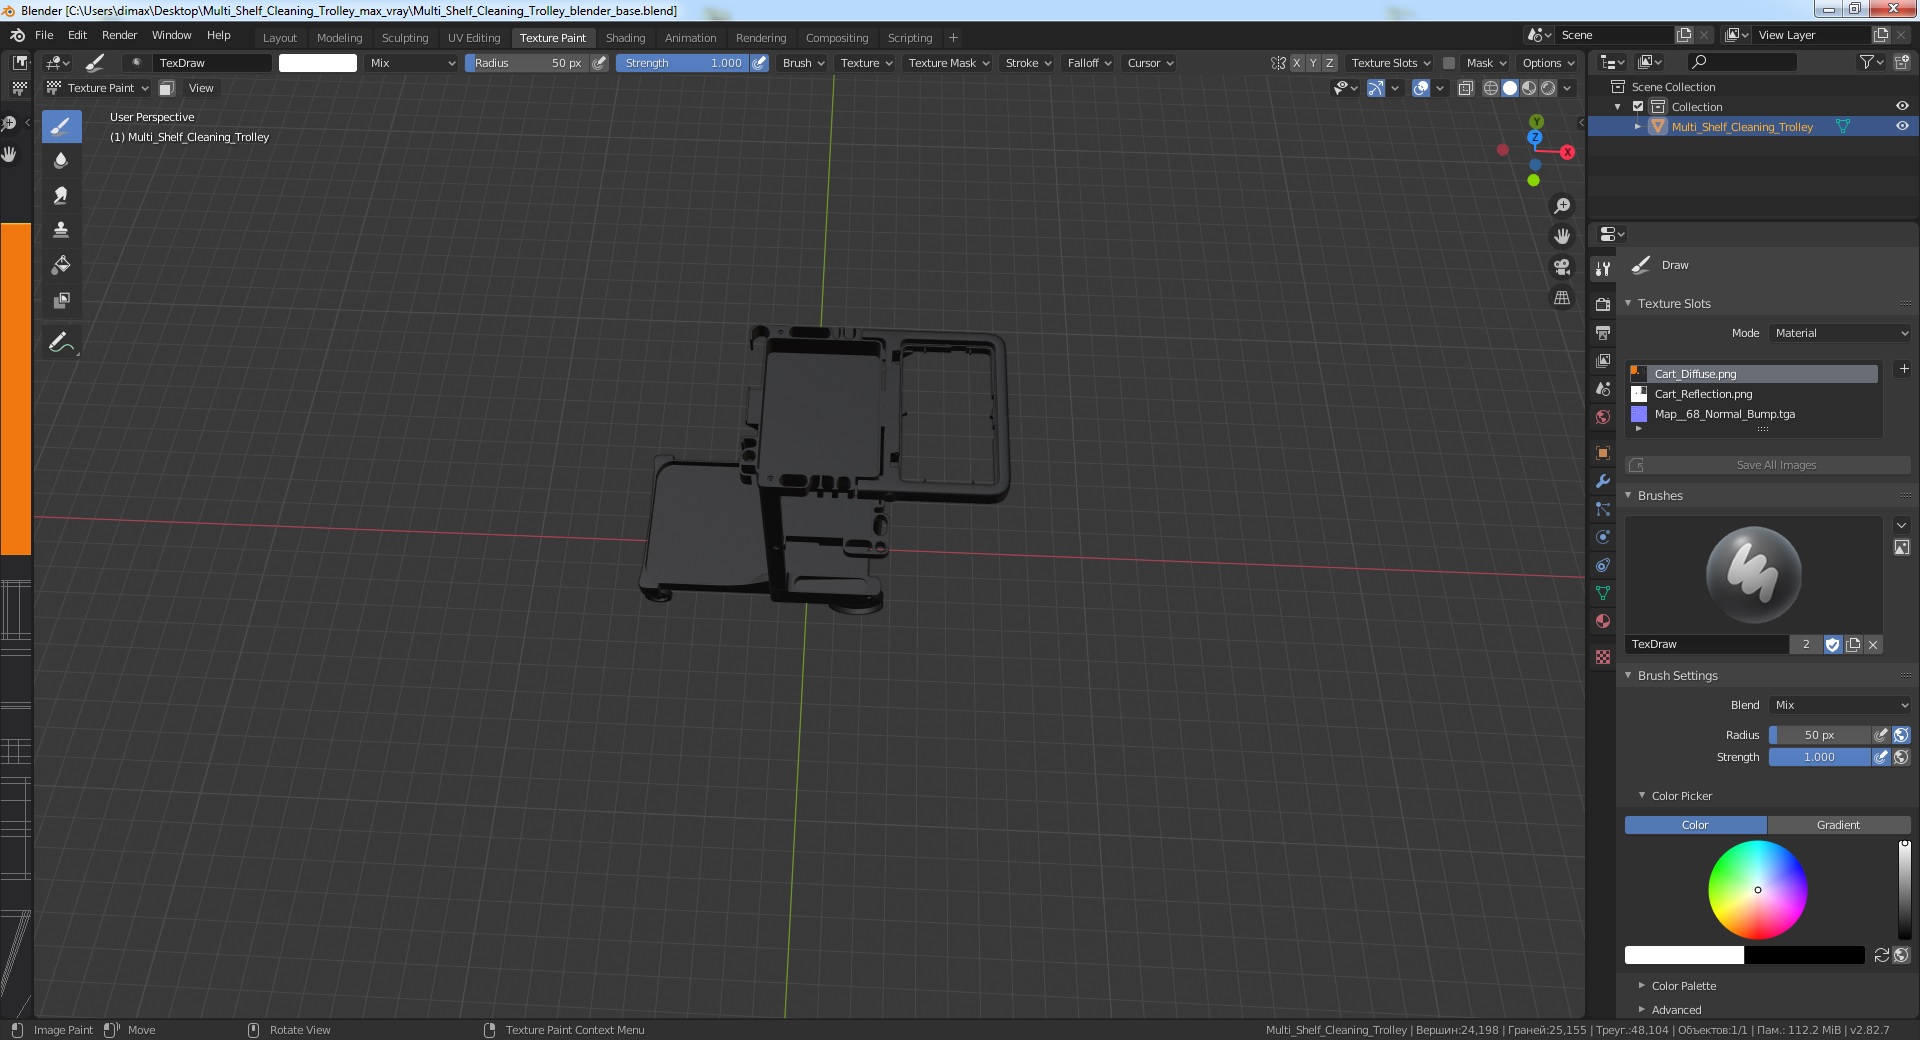Toggle fake user shield for TexDraw
The width and height of the screenshot is (1920, 1040).
click(x=1832, y=645)
